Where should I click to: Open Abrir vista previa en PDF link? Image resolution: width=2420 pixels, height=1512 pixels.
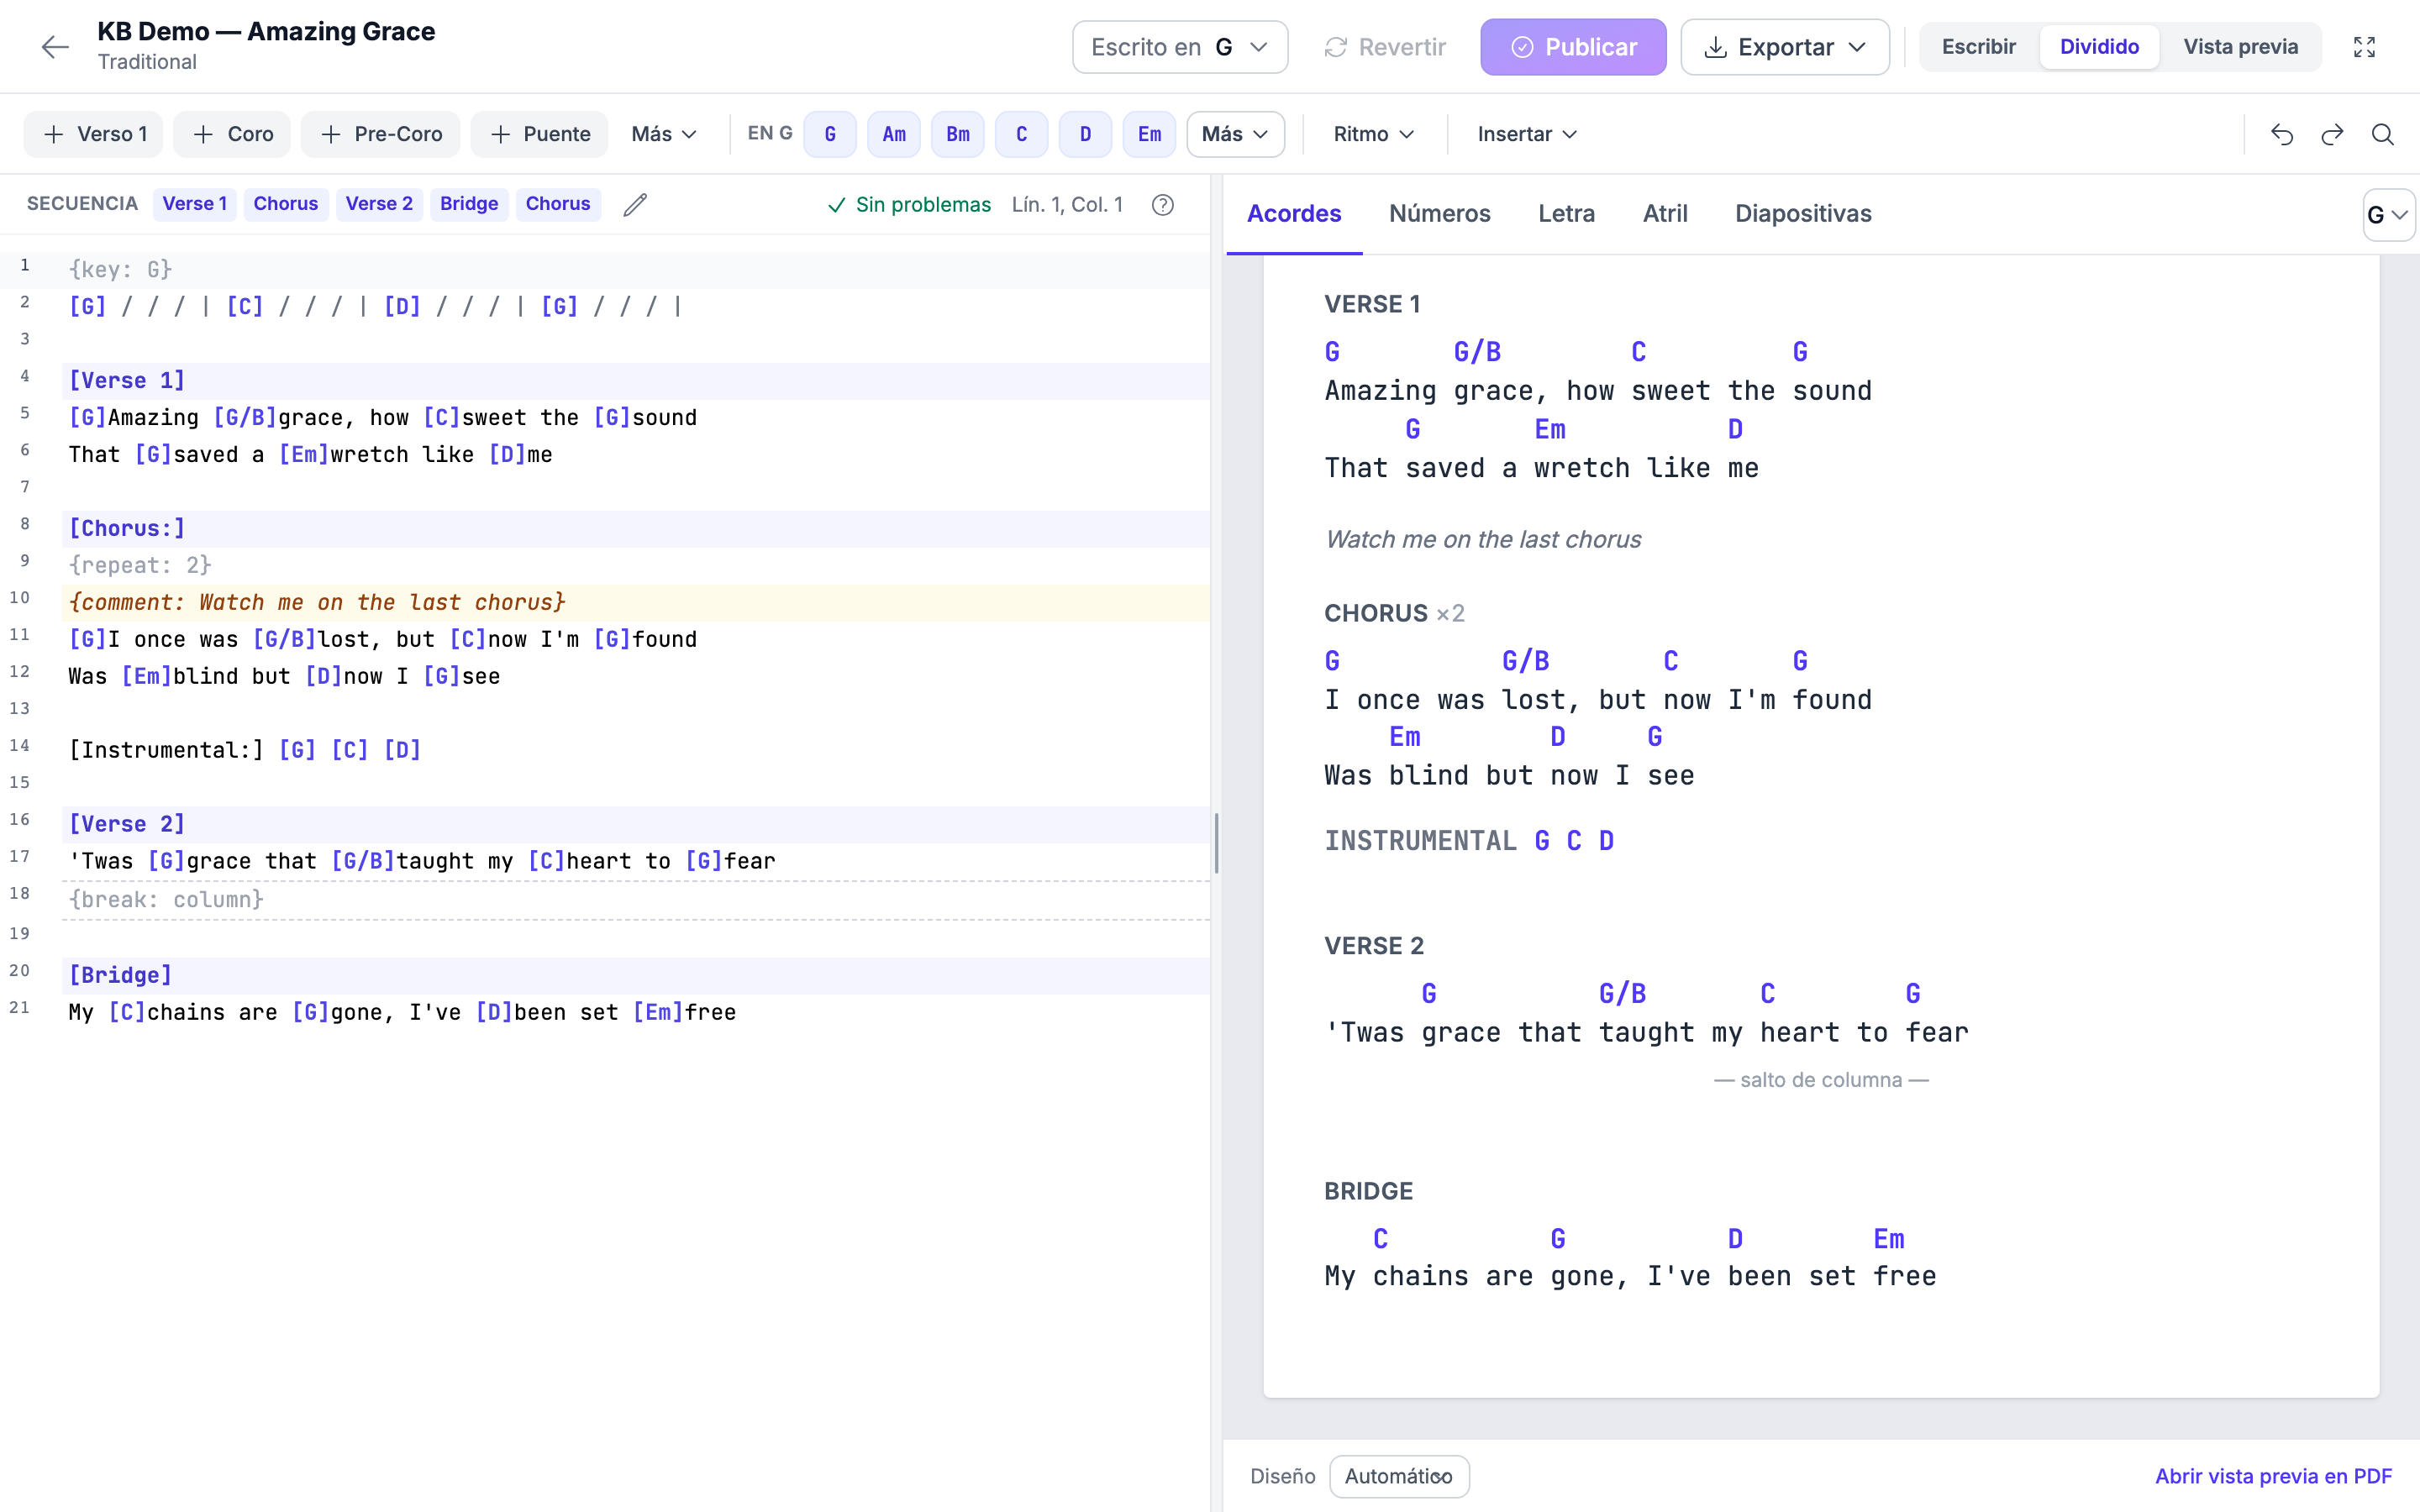[x=2273, y=1476]
